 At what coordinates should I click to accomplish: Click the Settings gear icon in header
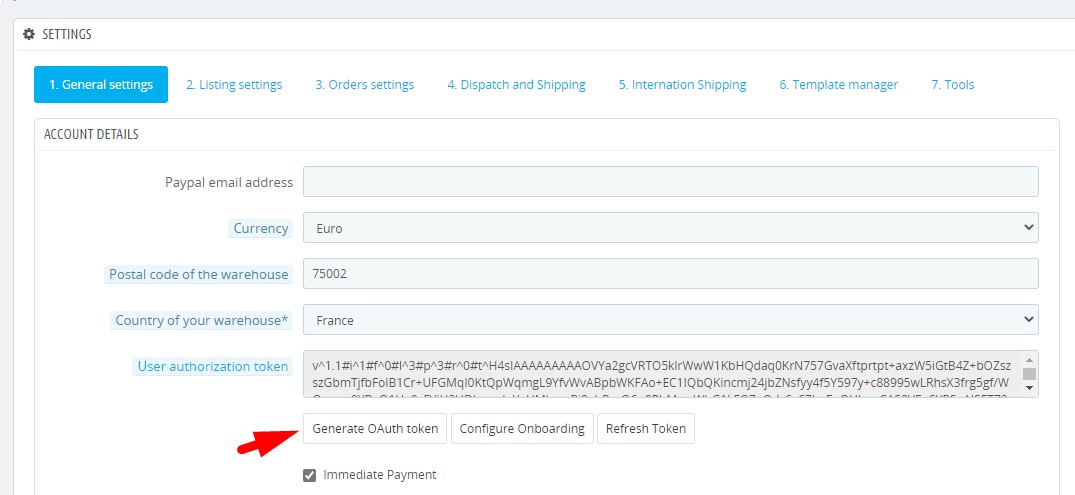(x=29, y=34)
